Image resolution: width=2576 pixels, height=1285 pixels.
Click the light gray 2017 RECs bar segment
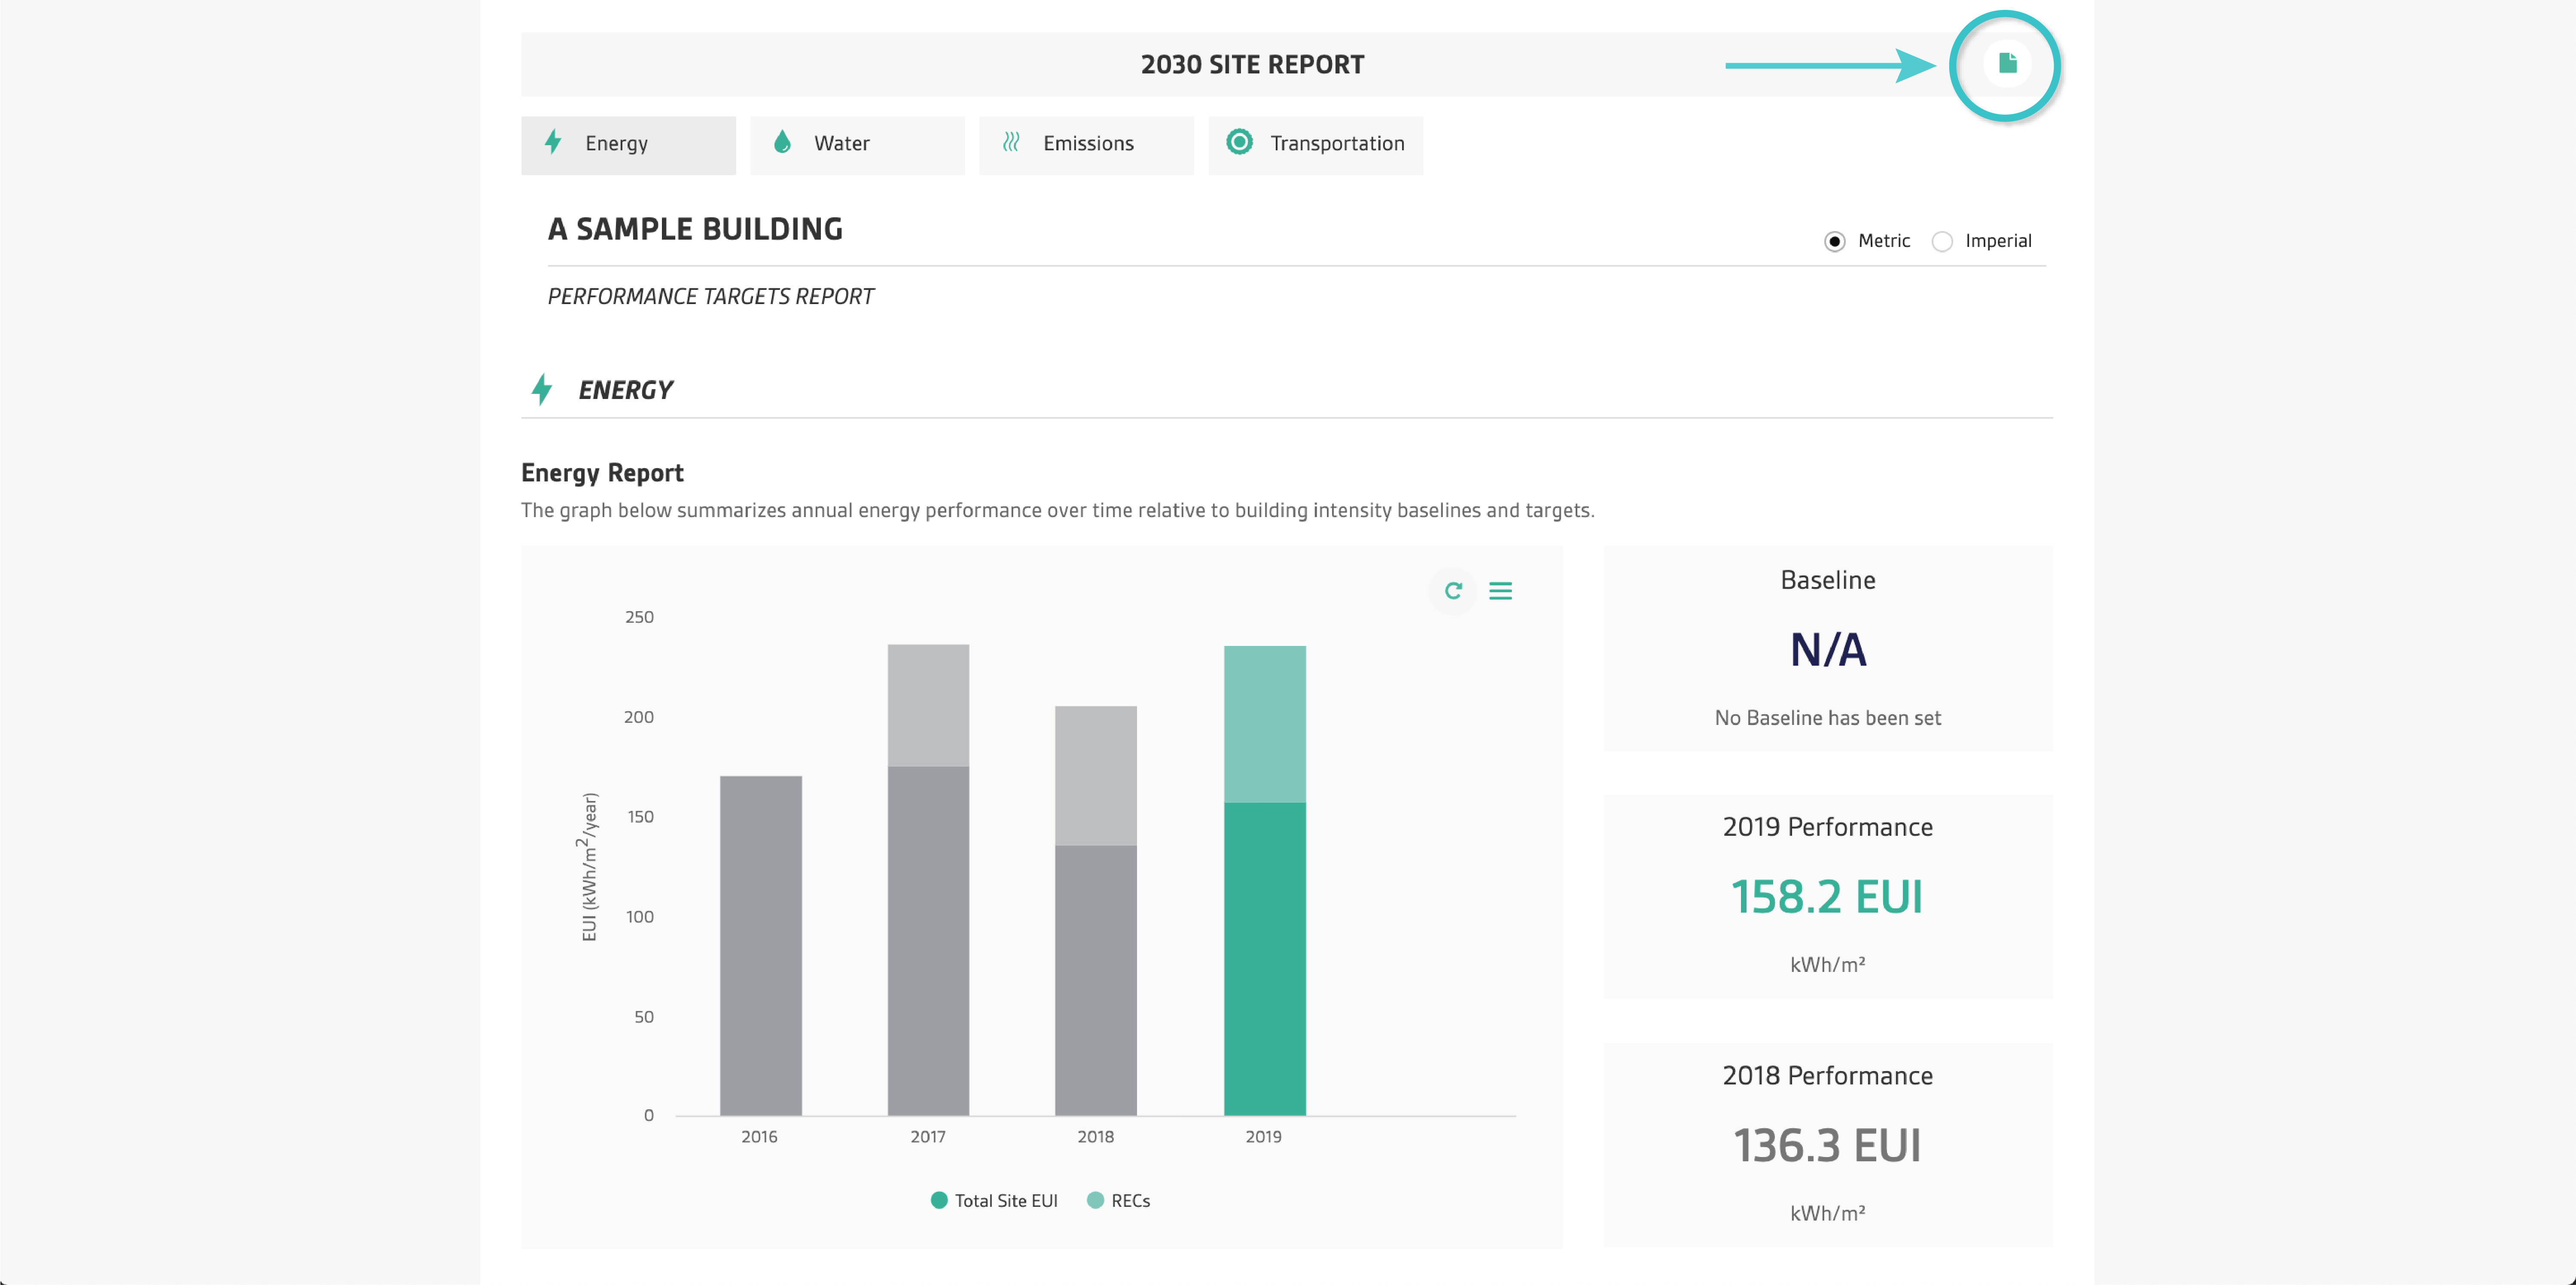(928, 706)
